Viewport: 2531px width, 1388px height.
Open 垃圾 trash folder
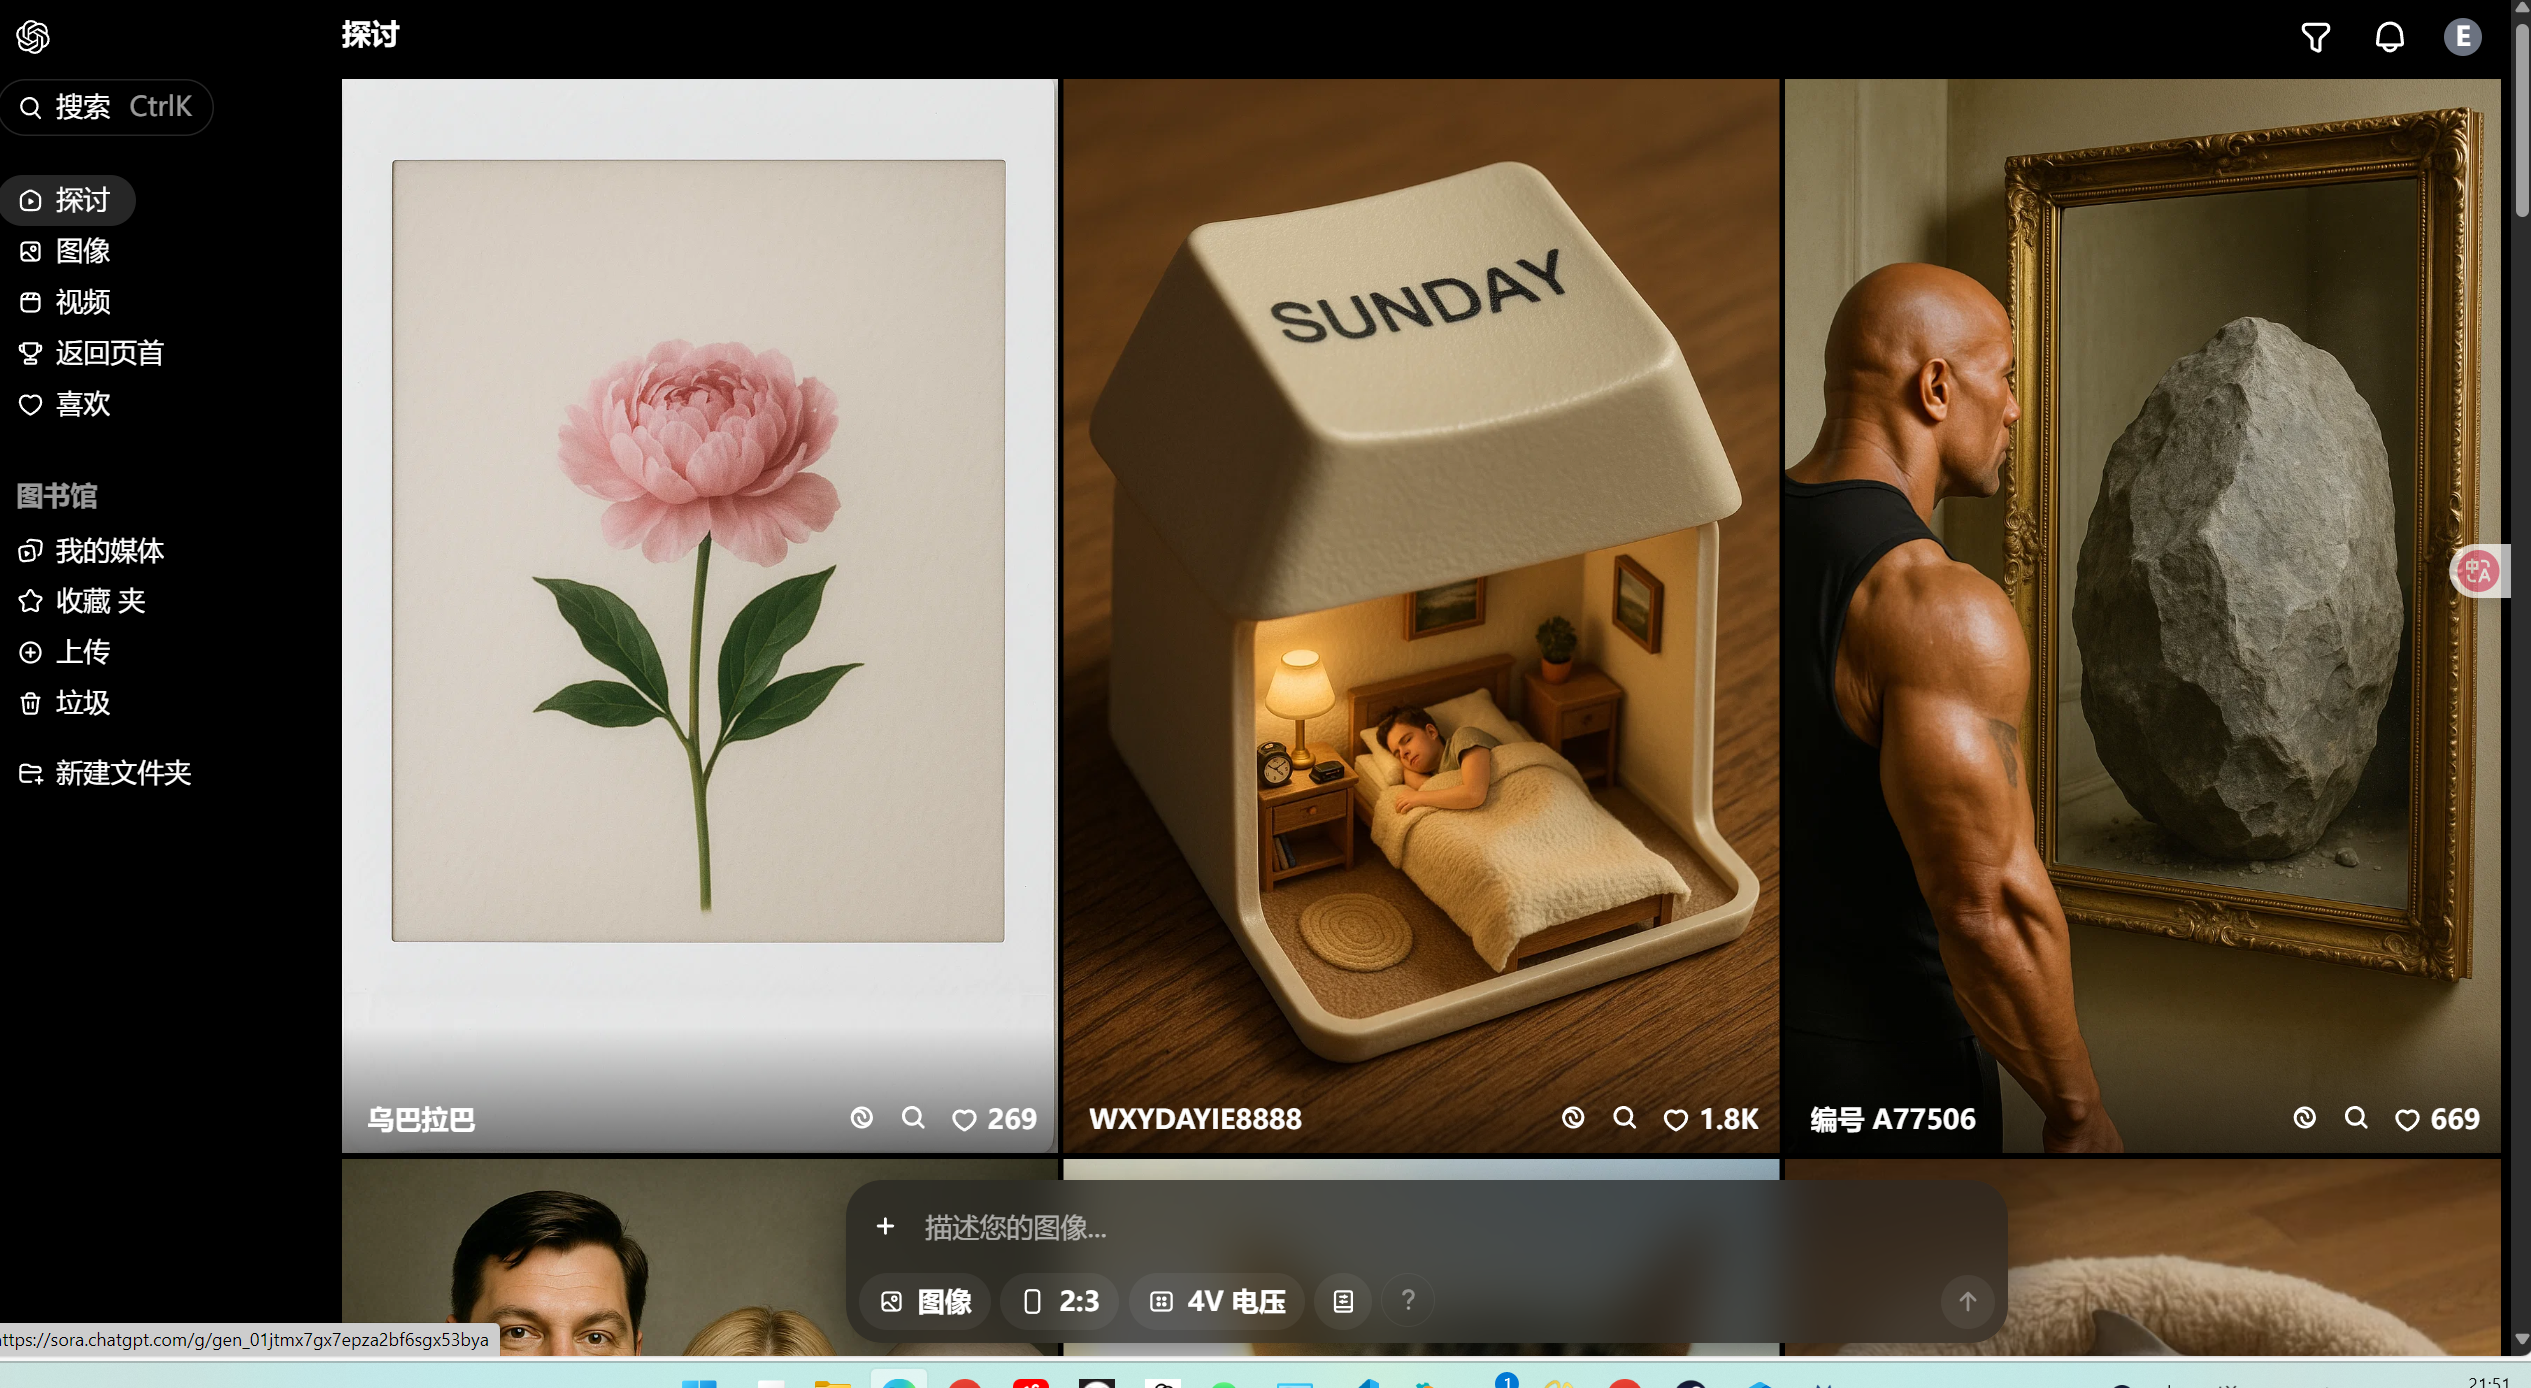67,703
